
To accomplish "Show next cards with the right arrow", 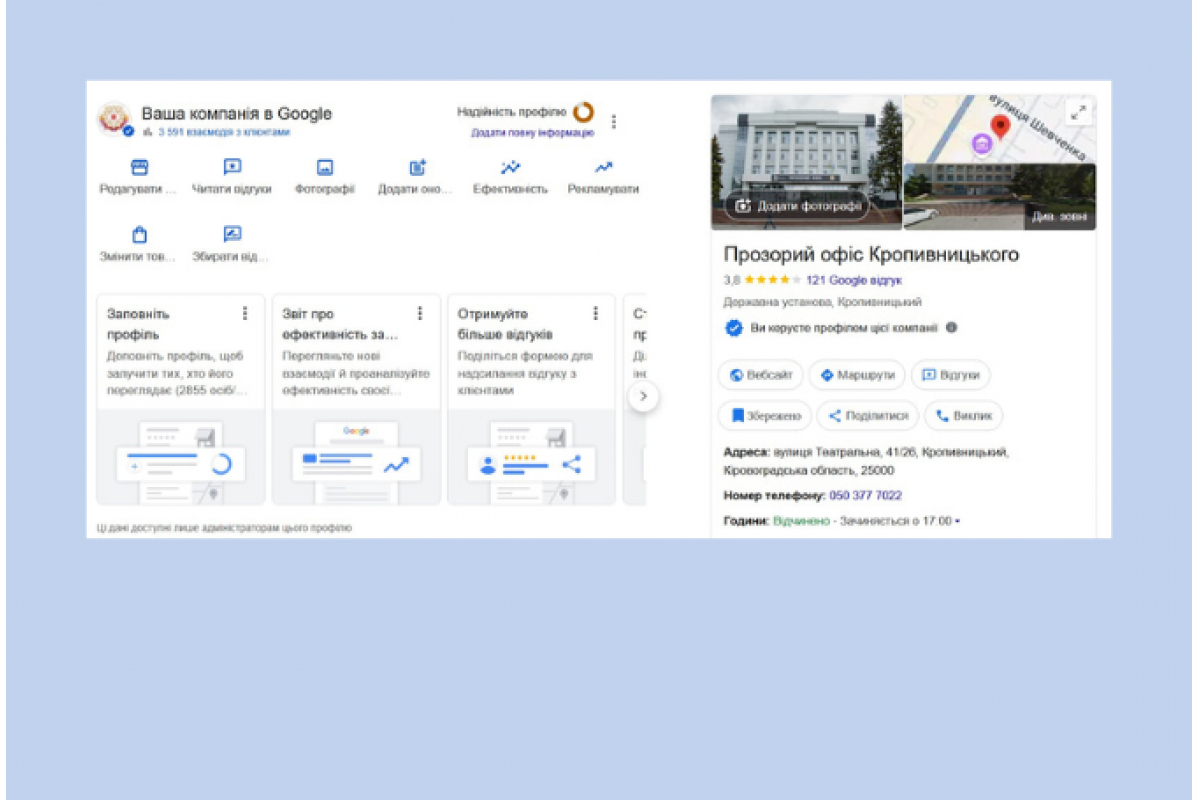I will (x=643, y=396).
